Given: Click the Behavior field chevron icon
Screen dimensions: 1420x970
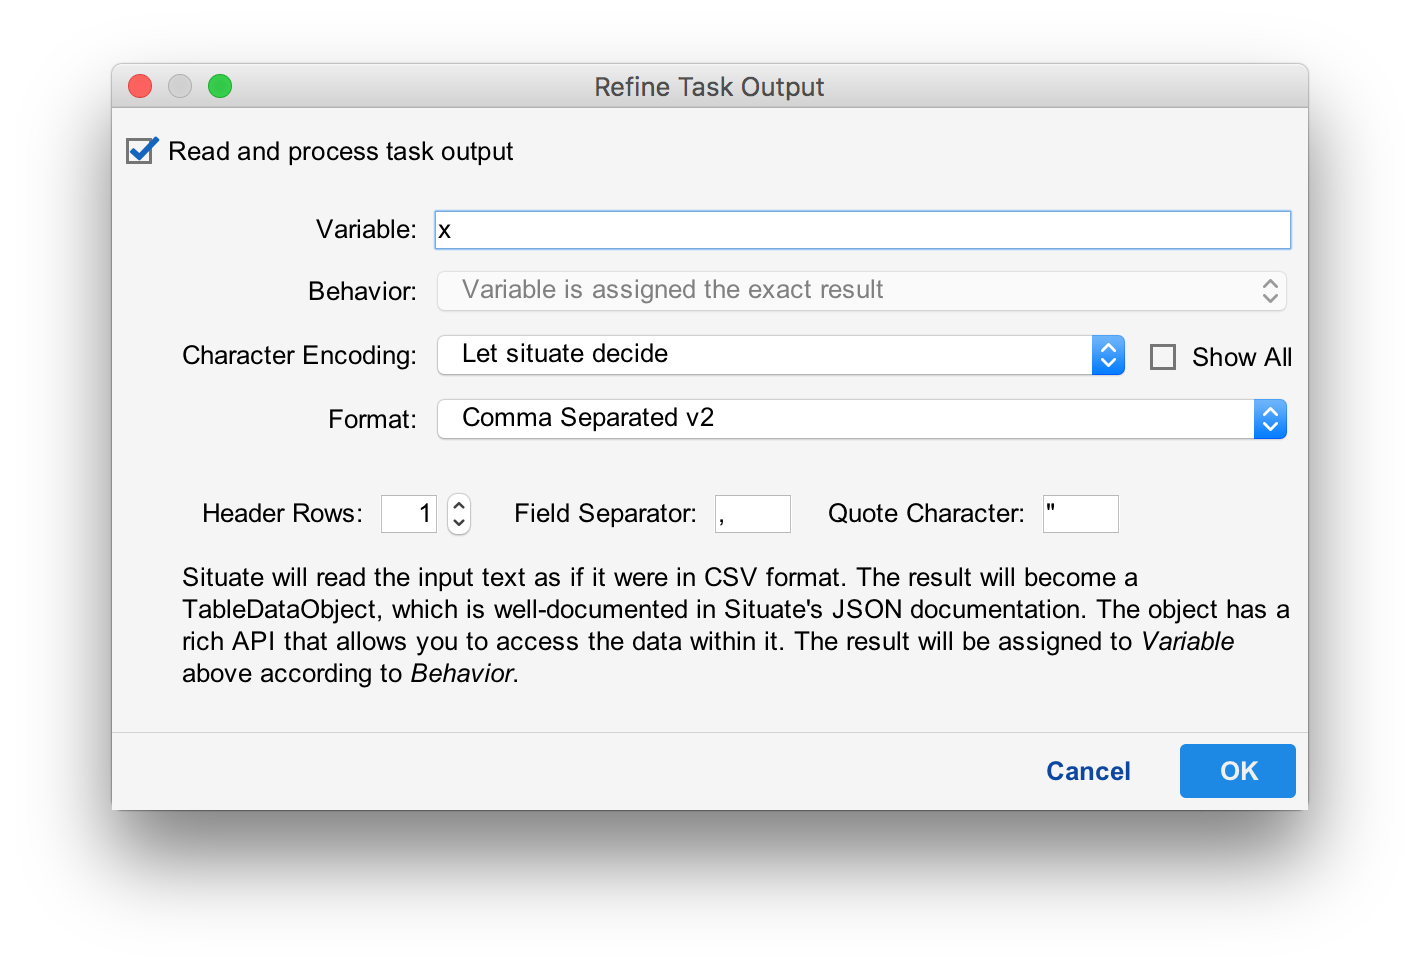Looking at the screenshot, I should (1269, 290).
